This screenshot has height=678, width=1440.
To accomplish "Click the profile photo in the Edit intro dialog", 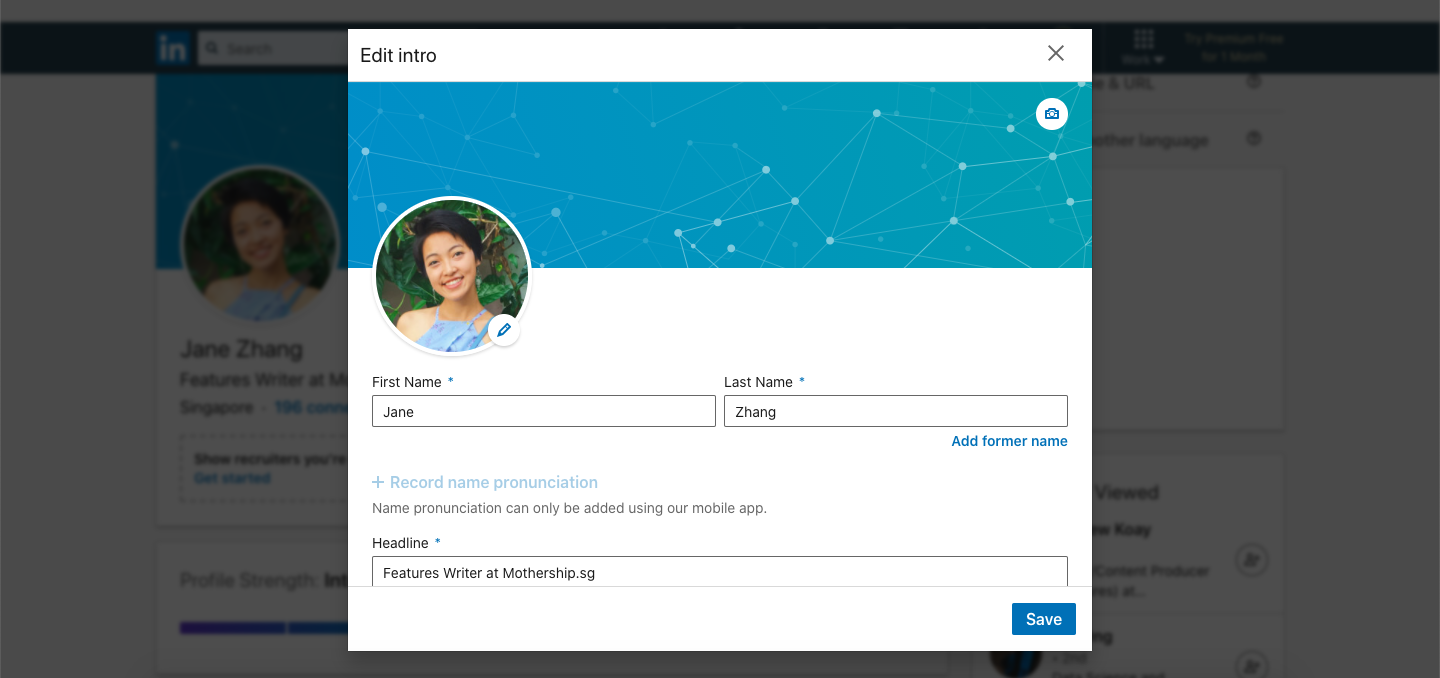I will (452, 276).
